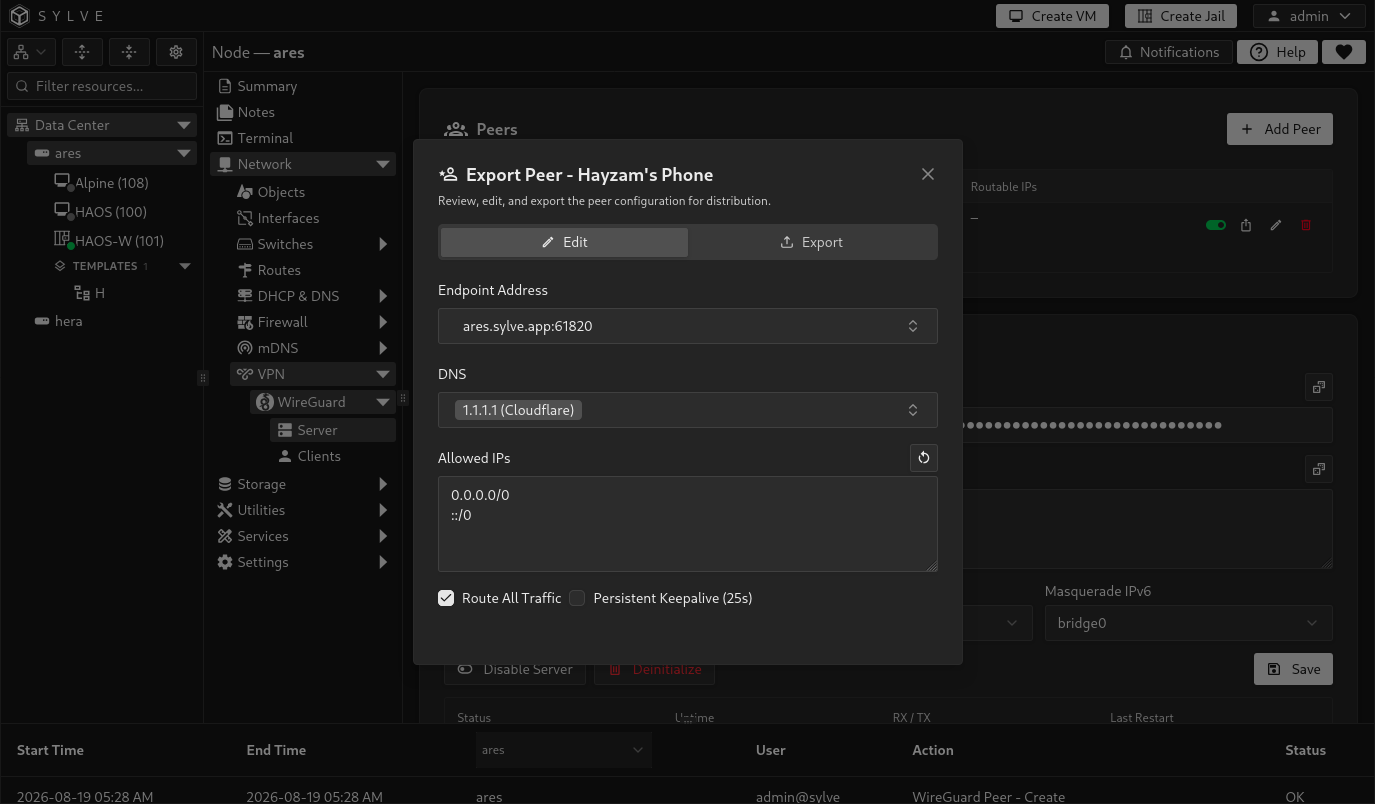
Task: Click the Filter resources search field
Action: (x=102, y=86)
